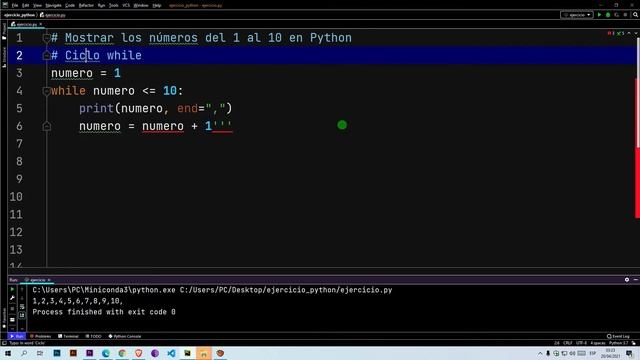Launch Visual Studio Code from the taskbar

click(171, 353)
